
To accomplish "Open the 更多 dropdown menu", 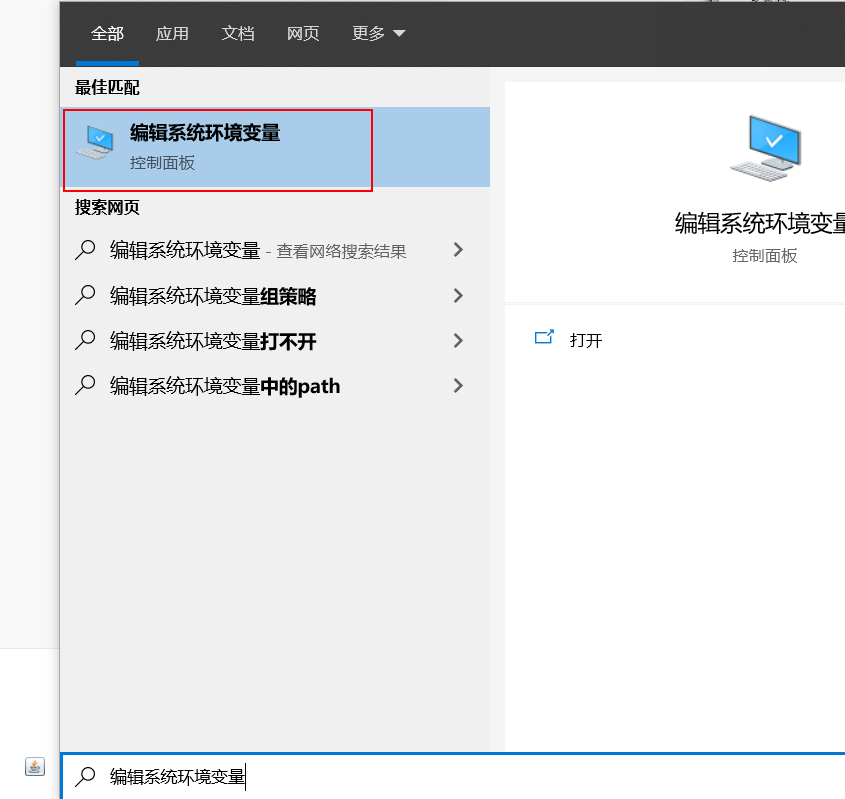I will 378,34.
